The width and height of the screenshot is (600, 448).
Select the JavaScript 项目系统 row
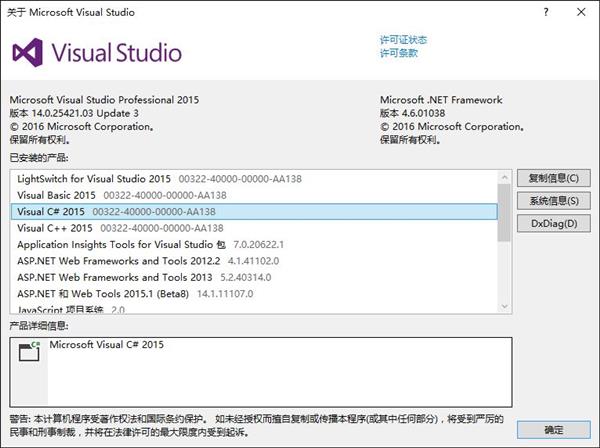click(254, 308)
